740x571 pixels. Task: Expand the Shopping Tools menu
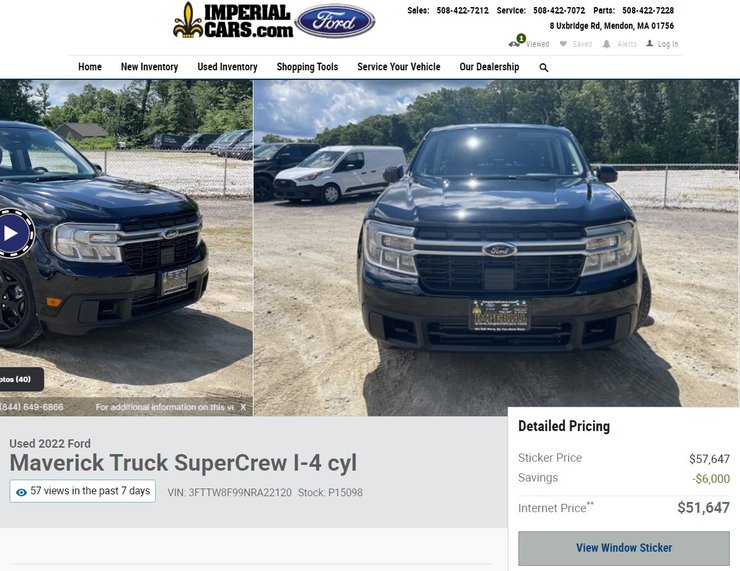coord(307,67)
